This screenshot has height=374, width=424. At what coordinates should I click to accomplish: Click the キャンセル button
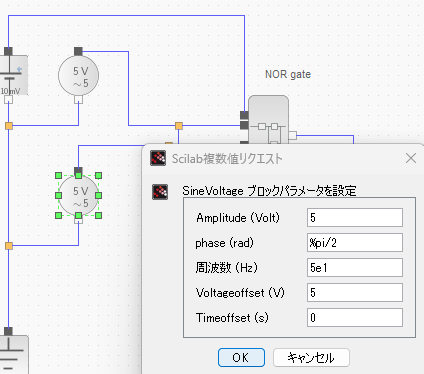tap(311, 358)
